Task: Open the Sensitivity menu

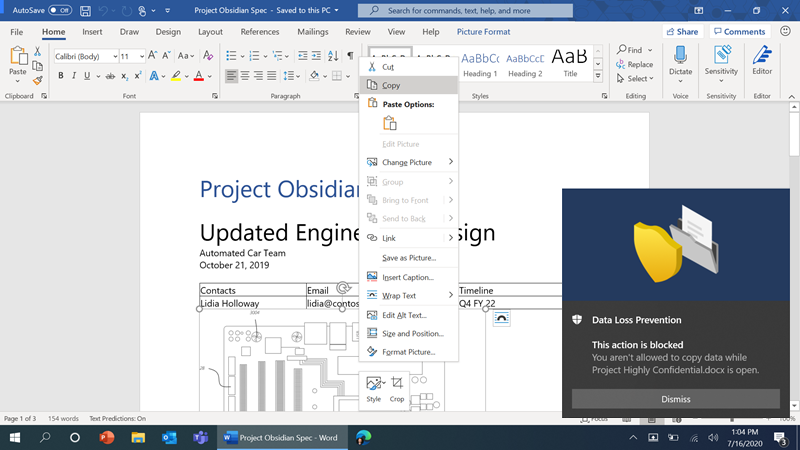Action: 721,64
